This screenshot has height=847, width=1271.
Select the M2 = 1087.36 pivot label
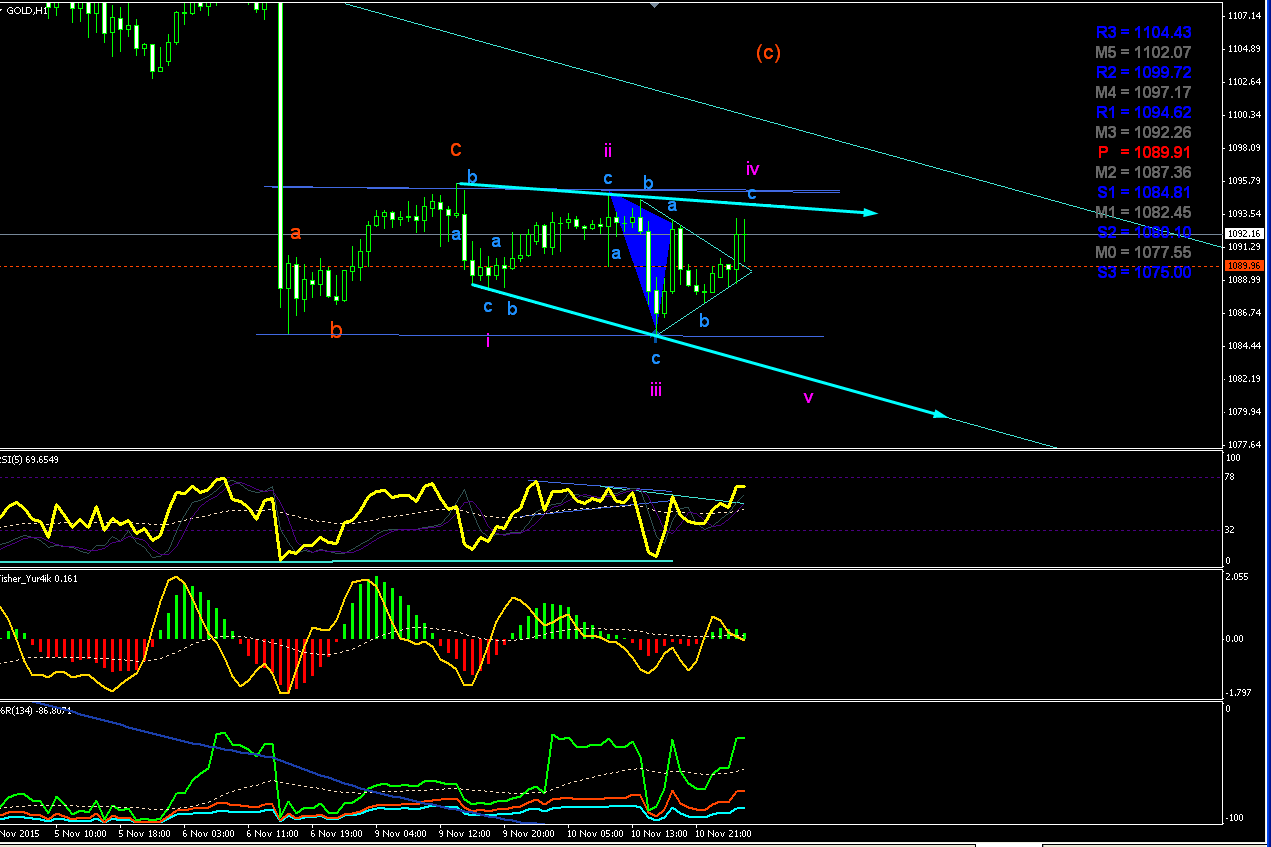tap(1143, 172)
